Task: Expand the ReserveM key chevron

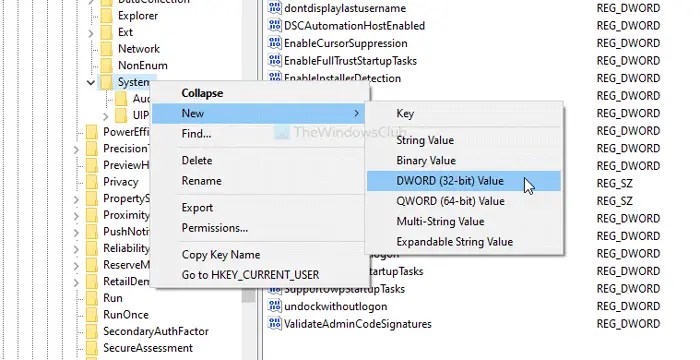Action: coord(76,266)
